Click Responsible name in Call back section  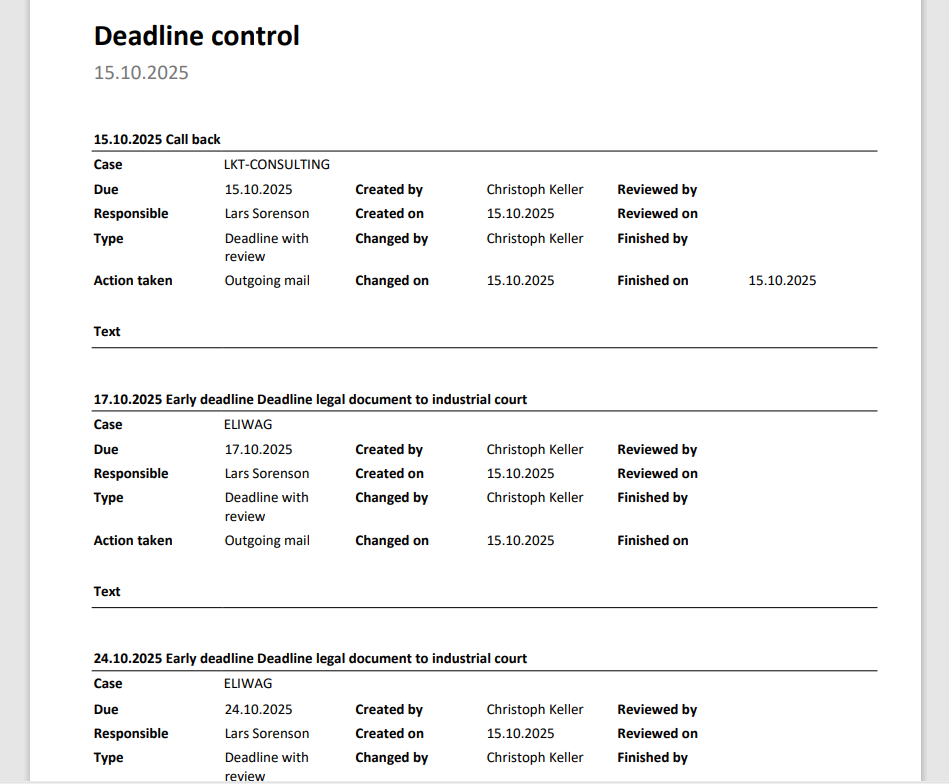pyautogui.click(x=267, y=214)
